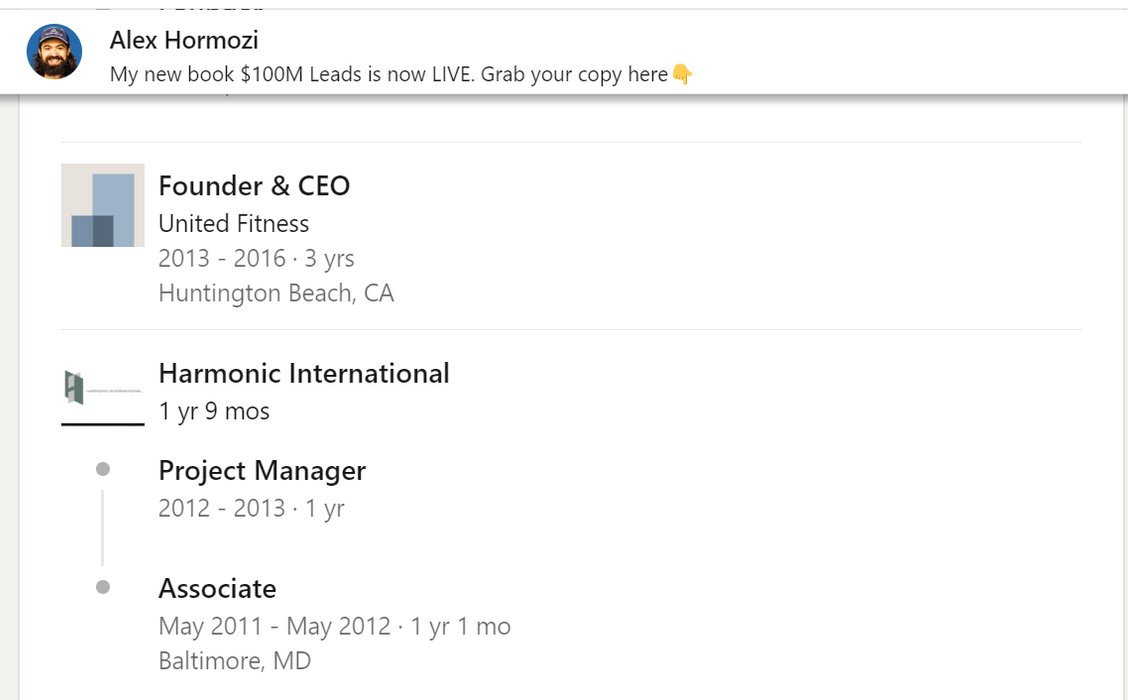This screenshot has height=700, width=1128.
Task: Click Alex Hormozi's profile avatar
Action: [x=54, y=52]
